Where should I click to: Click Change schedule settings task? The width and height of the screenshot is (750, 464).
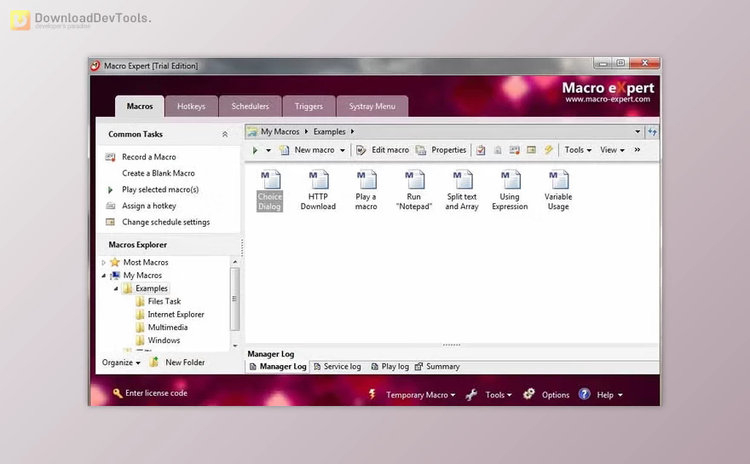click(165, 222)
